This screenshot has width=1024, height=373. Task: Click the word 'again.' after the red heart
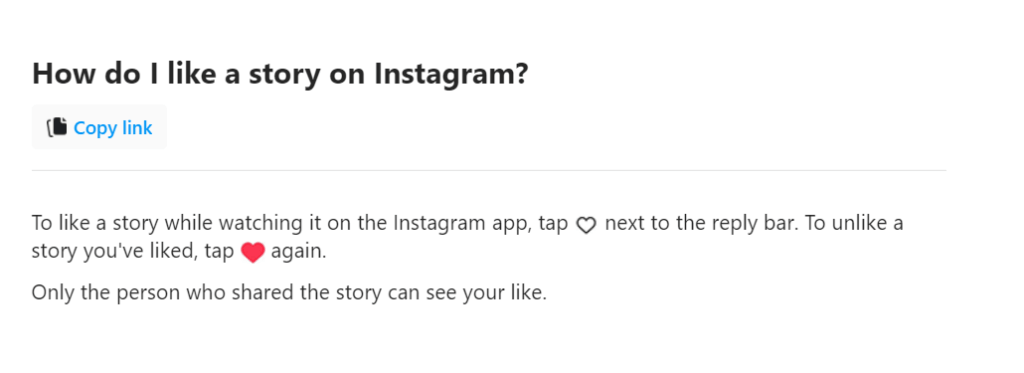point(298,252)
